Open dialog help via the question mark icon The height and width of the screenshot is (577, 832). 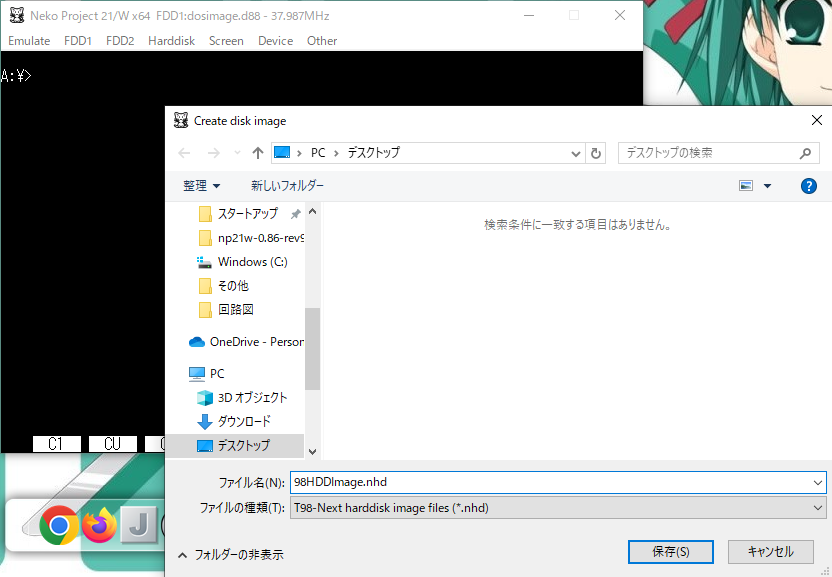click(x=809, y=186)
